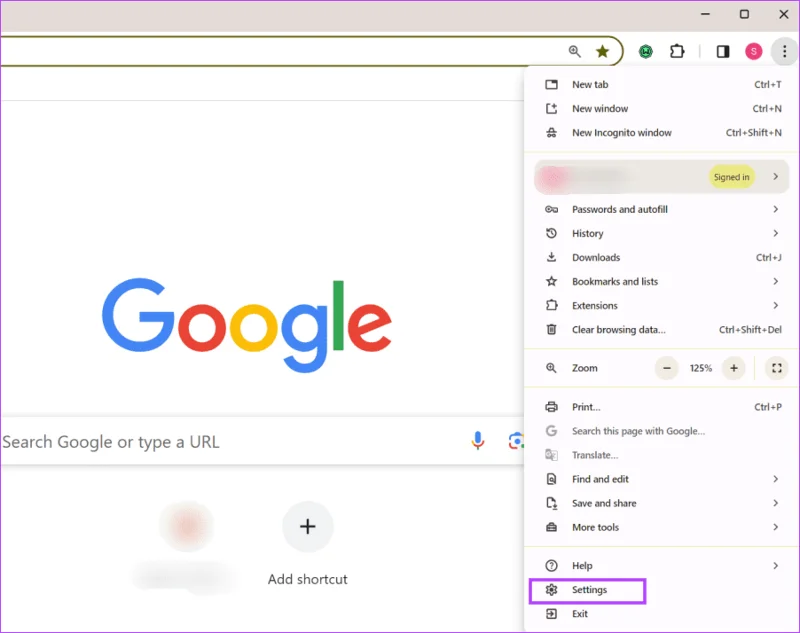Decrease zoom with the minus button
Image resolution: width=800 pixels, height=633 pixels.
click(x=667, y=368)
